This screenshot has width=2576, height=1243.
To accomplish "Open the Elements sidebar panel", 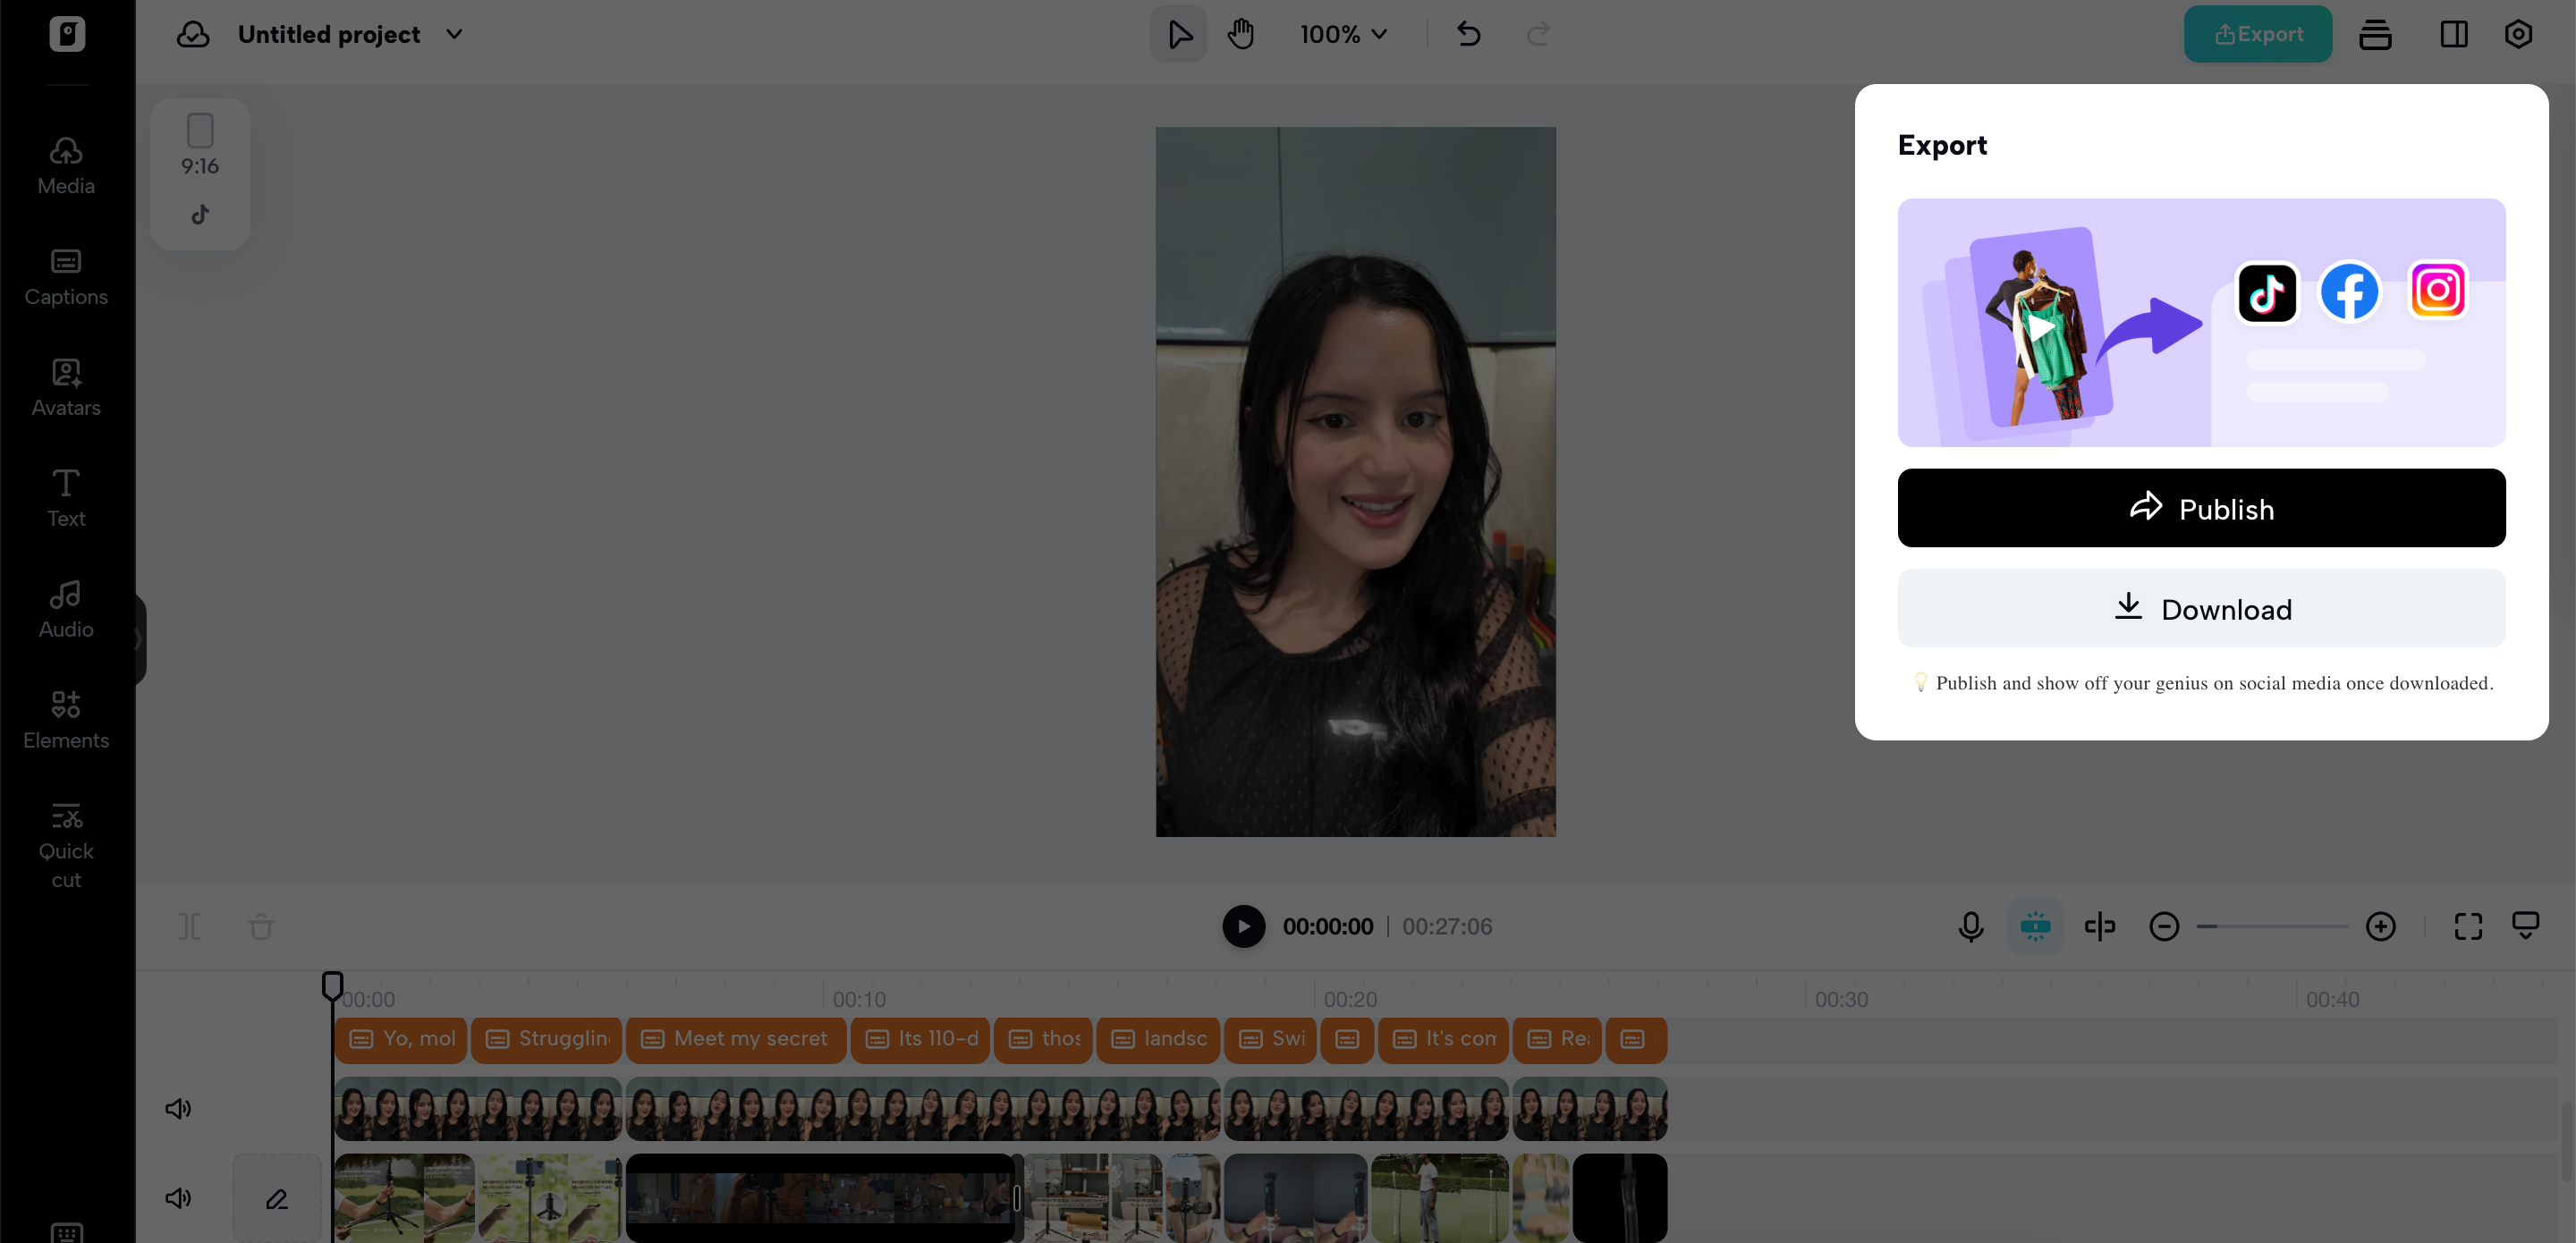I will click(x=66, y=719).
